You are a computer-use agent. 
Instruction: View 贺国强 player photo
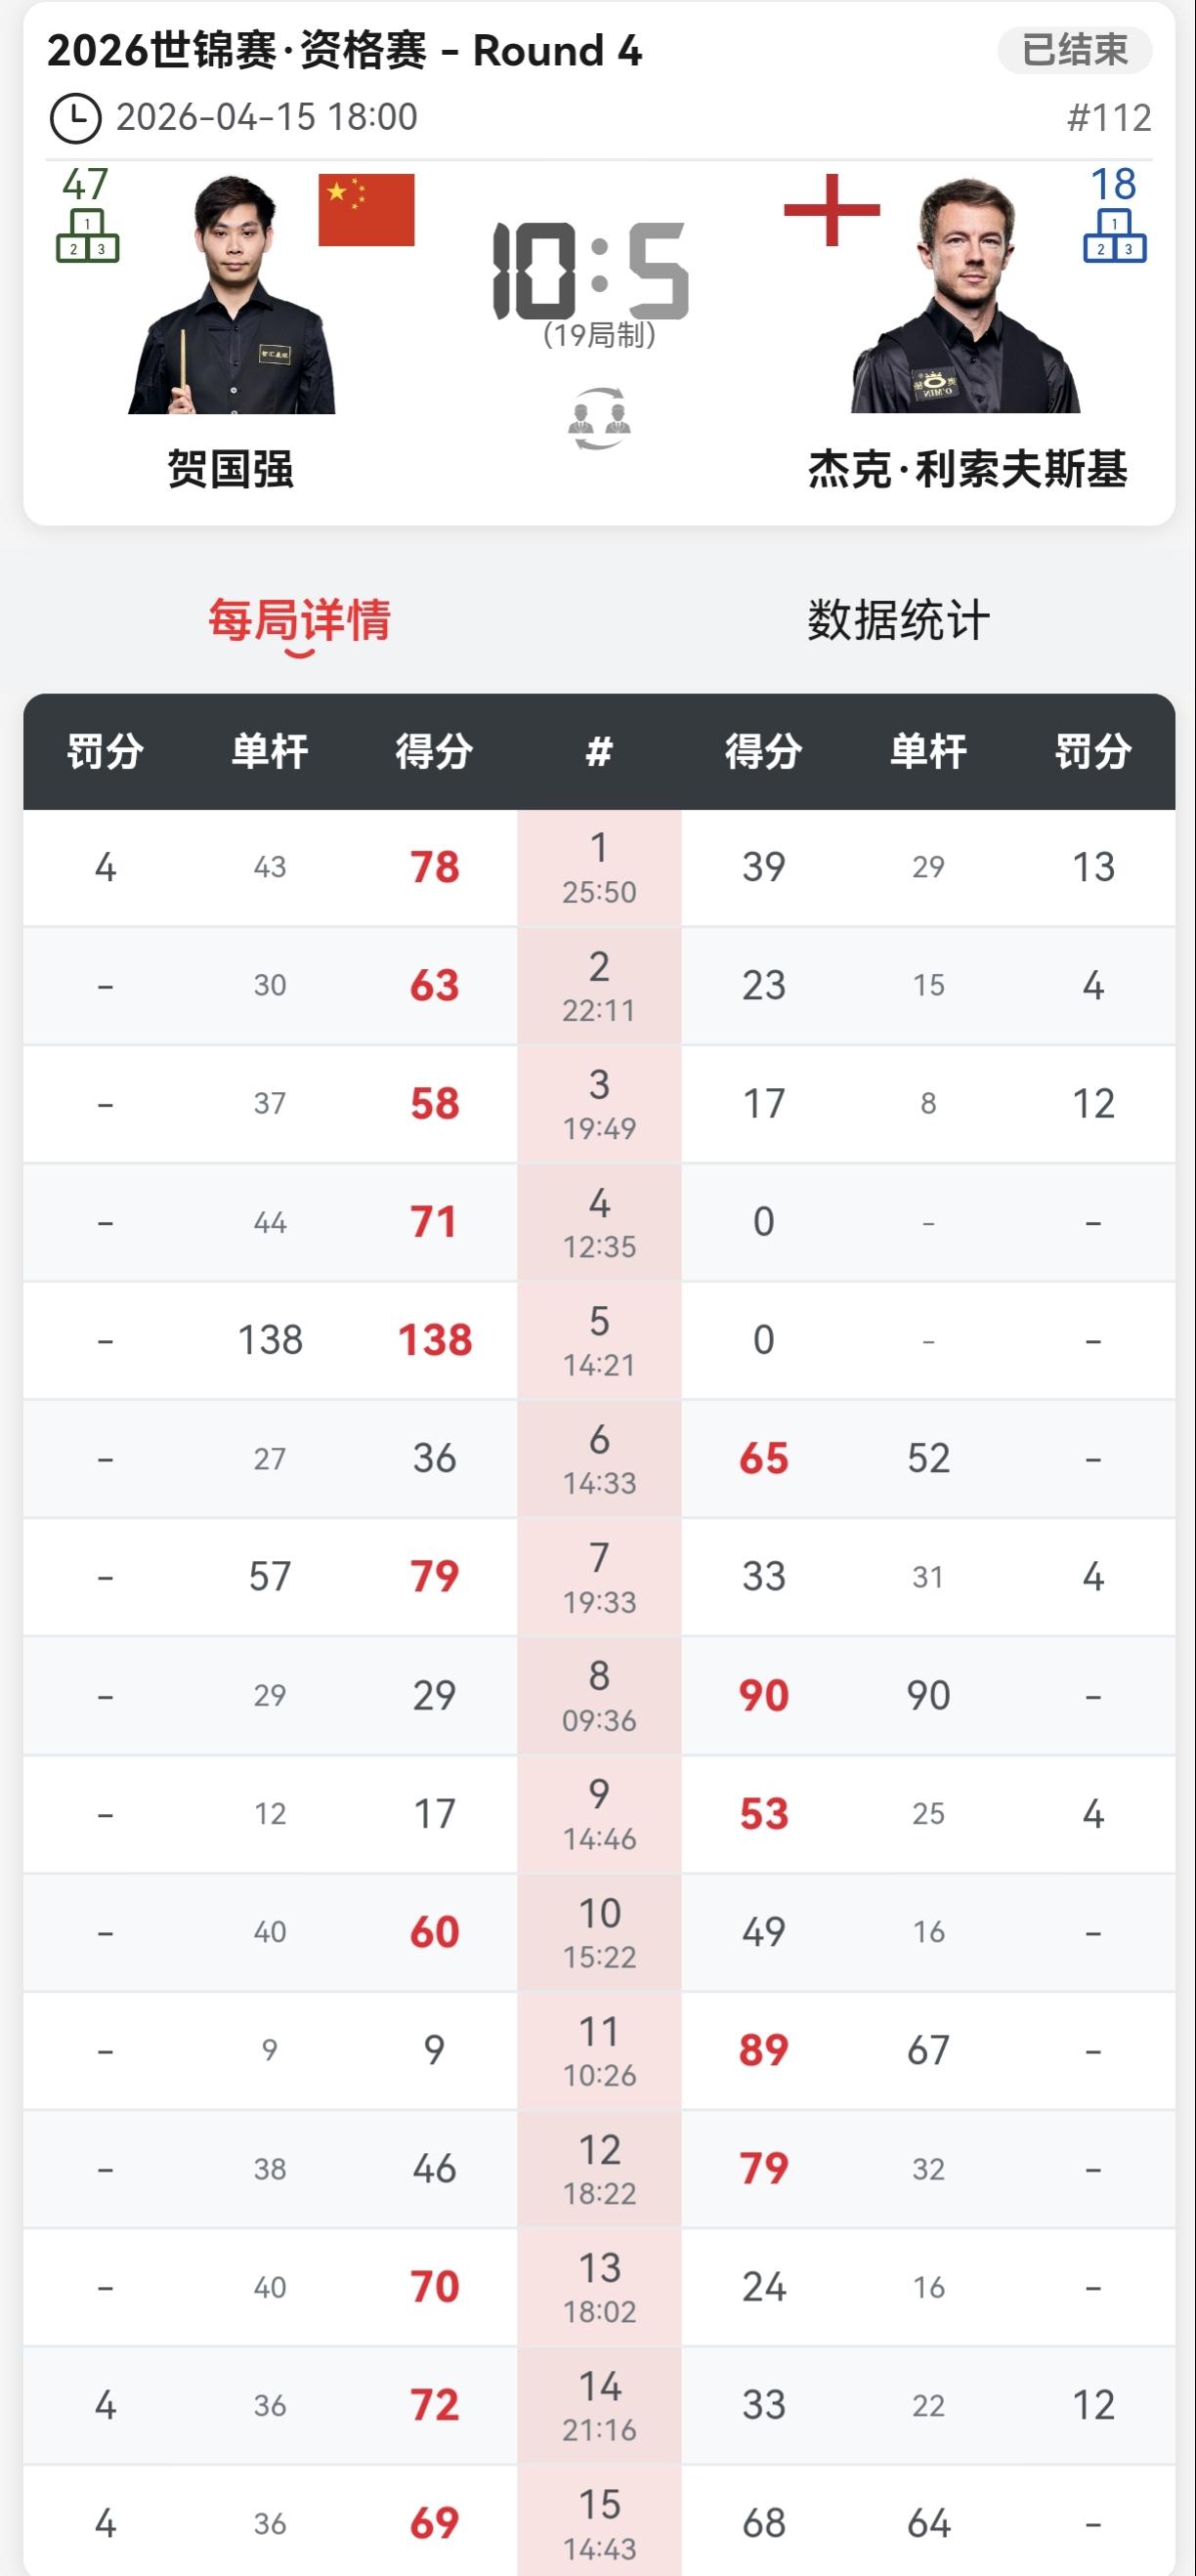point(232,295)
